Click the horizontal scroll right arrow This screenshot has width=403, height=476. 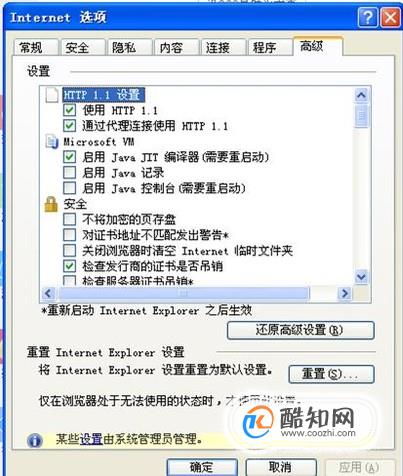pos(344,293)
